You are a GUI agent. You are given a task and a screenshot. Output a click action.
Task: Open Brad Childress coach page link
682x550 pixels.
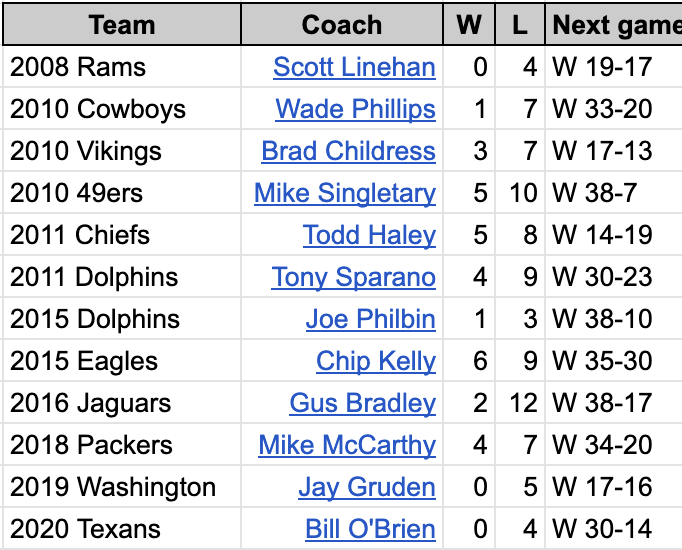(348, 151)
